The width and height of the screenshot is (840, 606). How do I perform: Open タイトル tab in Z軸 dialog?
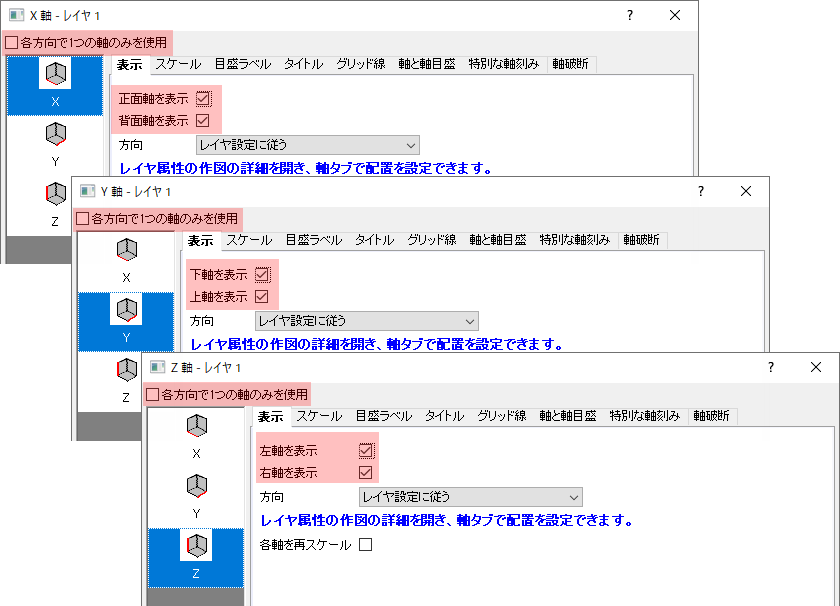tap(445, 416)
